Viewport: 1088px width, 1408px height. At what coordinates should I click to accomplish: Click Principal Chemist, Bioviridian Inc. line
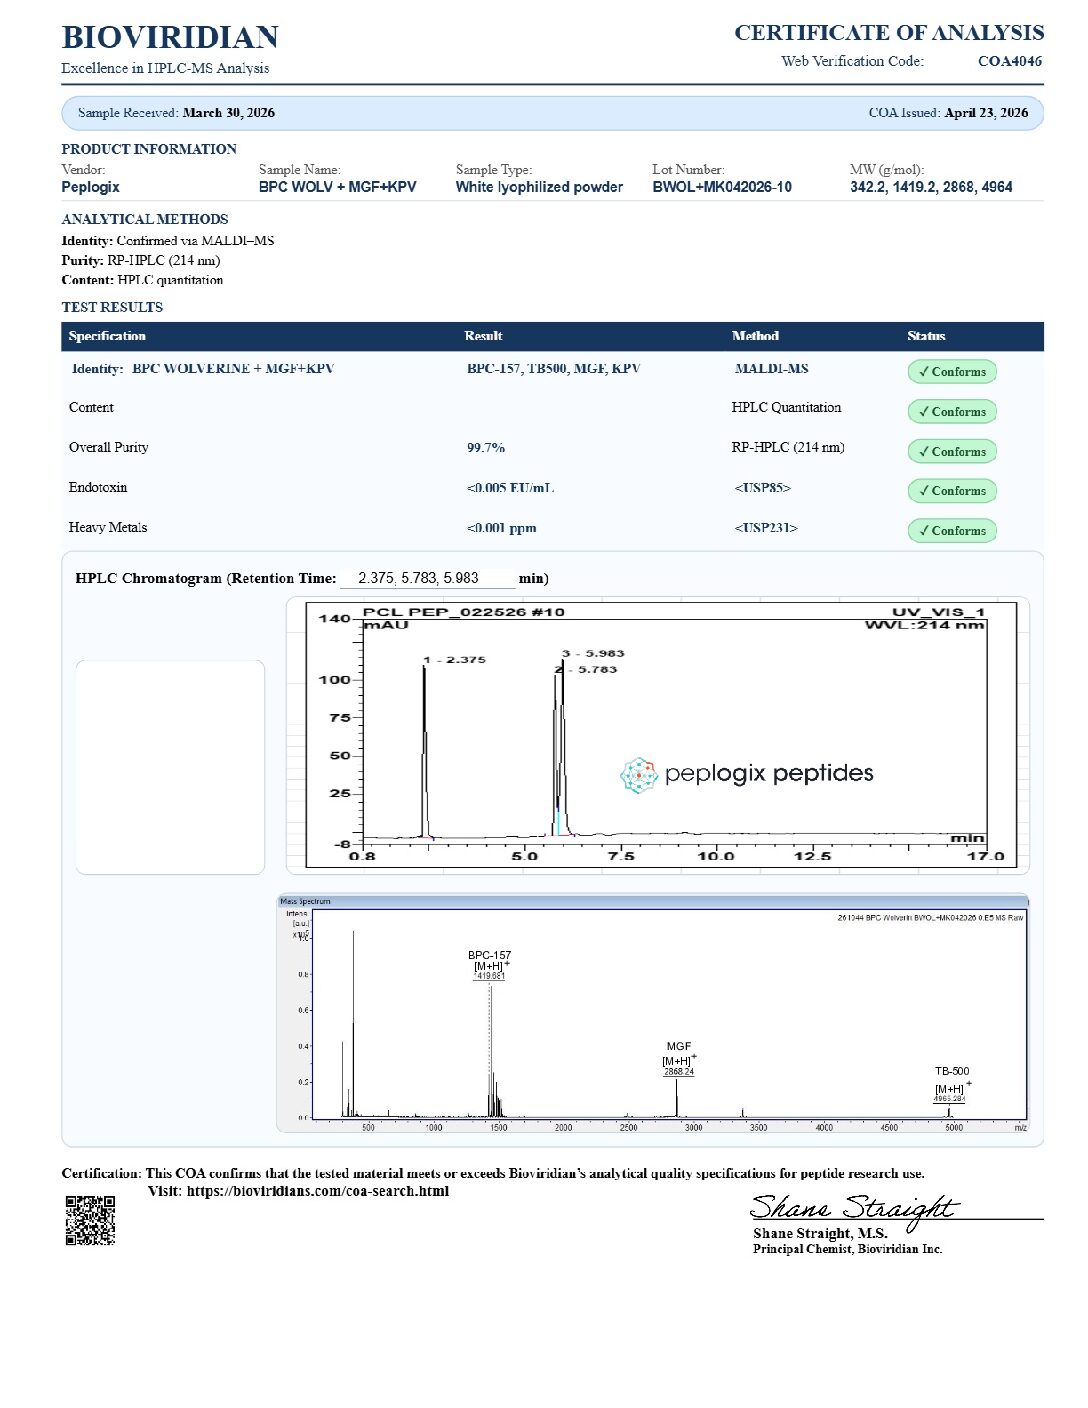click(847, 1249)
